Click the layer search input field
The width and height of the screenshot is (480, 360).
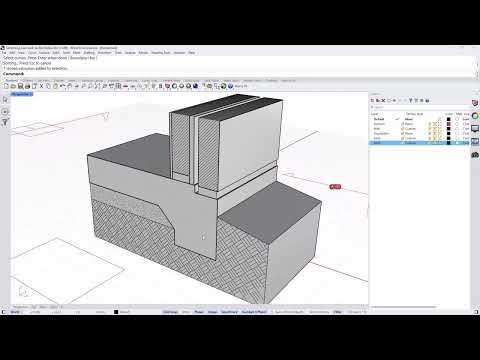(x=420, y=107)
